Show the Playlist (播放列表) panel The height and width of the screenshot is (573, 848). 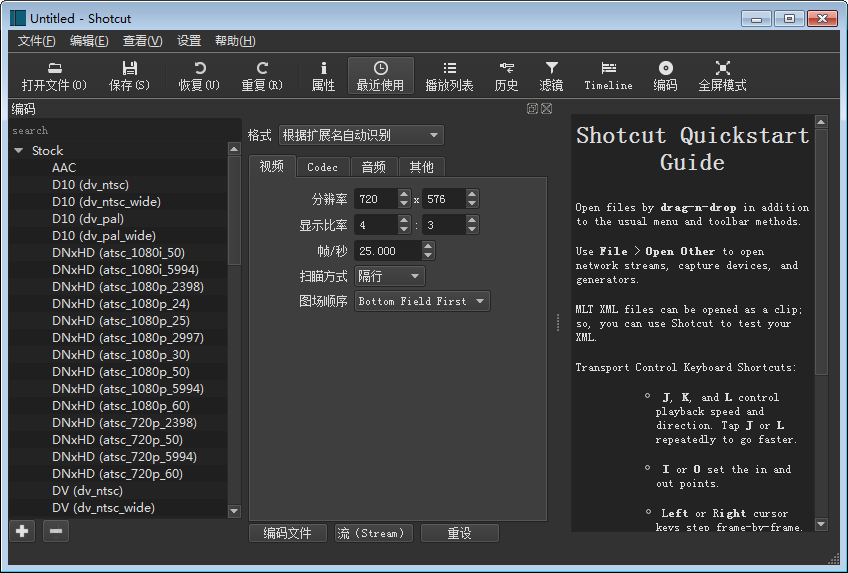(449, 75)
